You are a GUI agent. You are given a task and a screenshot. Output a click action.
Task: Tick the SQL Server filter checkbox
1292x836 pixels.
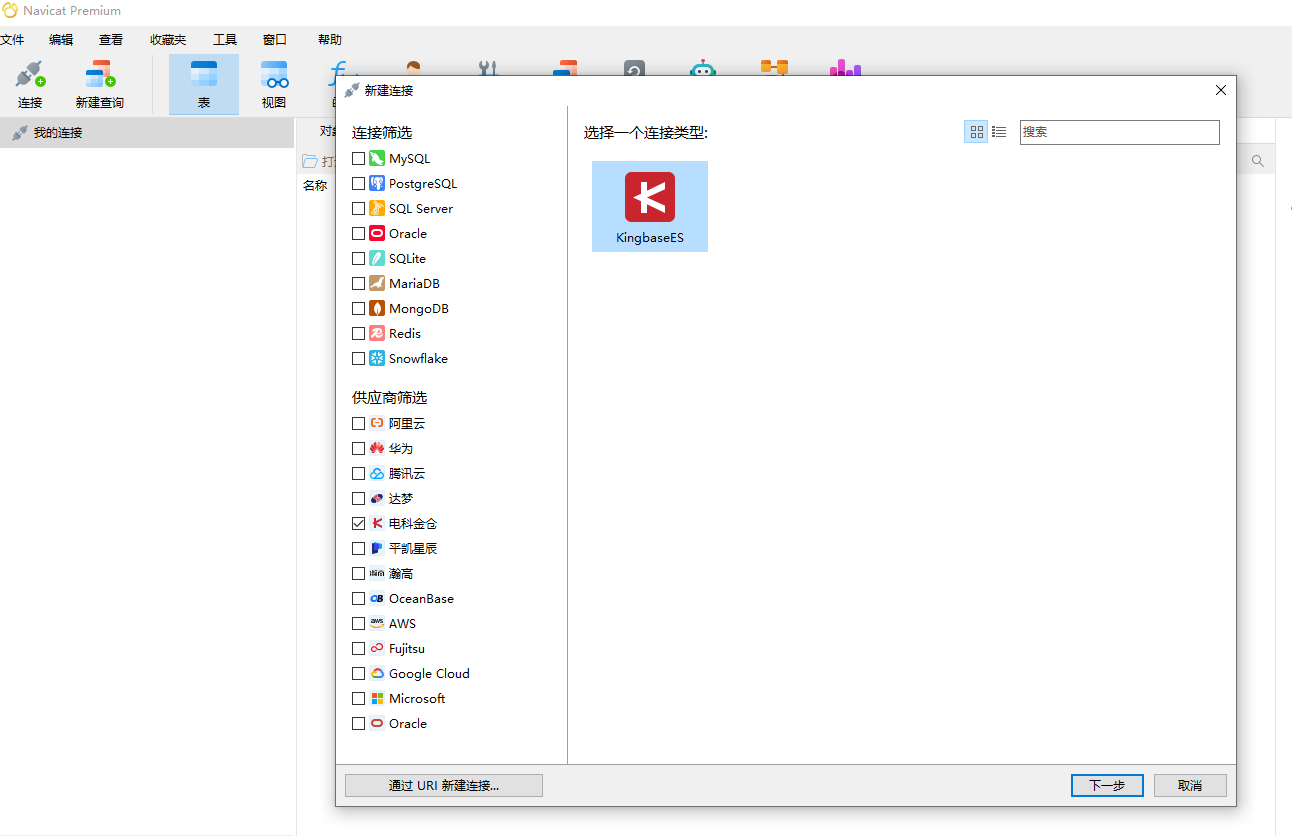358,208
